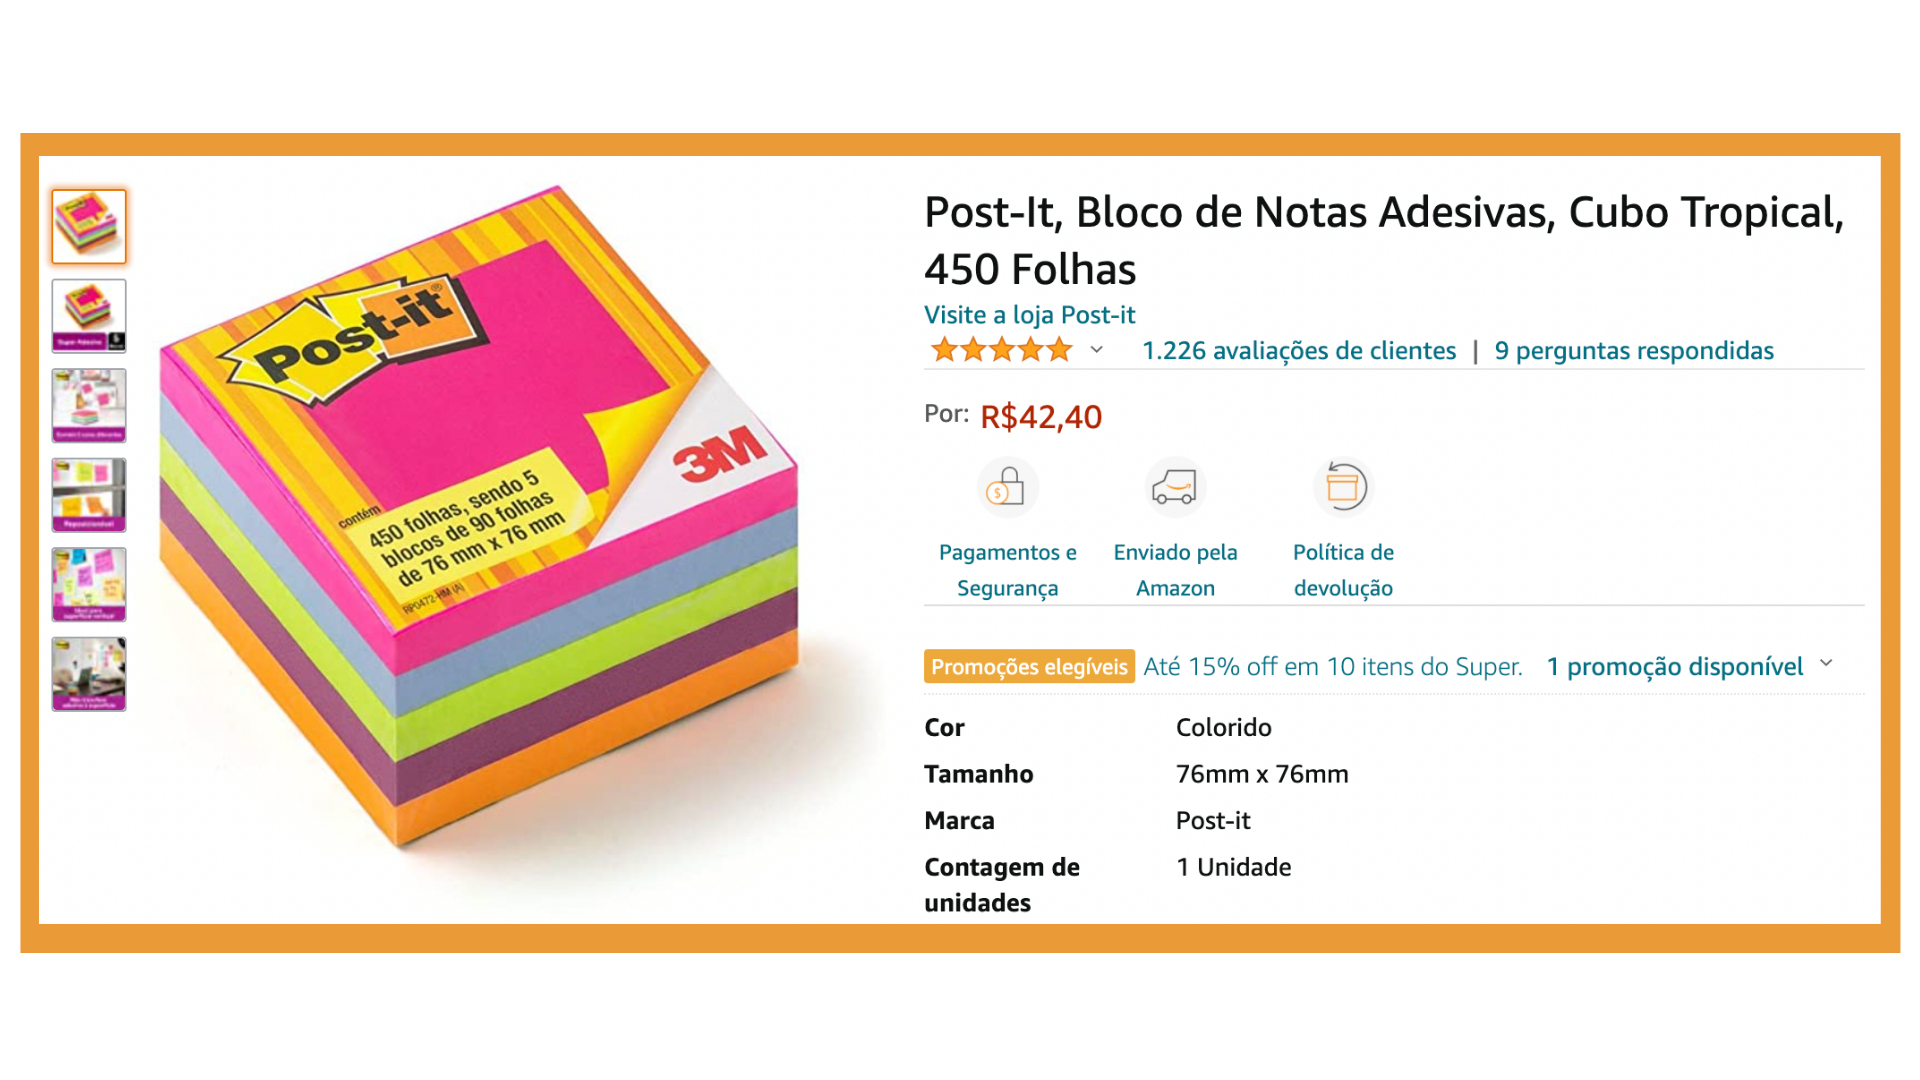1920x1080 pixels.
Task: Click the Política de devolução box icon
Action: pyautogui.click(x=1343, y=487)
